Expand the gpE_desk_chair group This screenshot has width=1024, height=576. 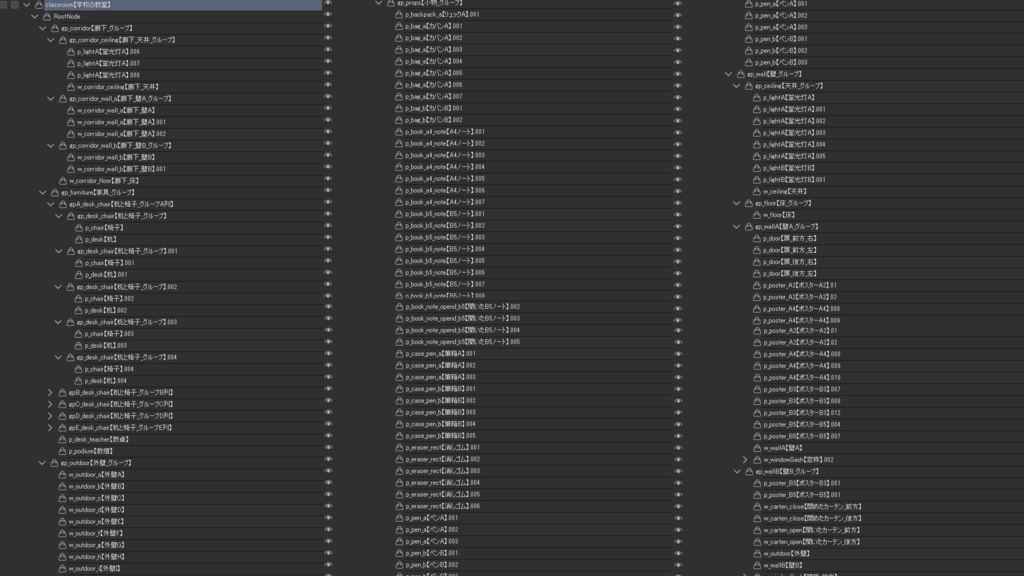(x=50, y=428)
